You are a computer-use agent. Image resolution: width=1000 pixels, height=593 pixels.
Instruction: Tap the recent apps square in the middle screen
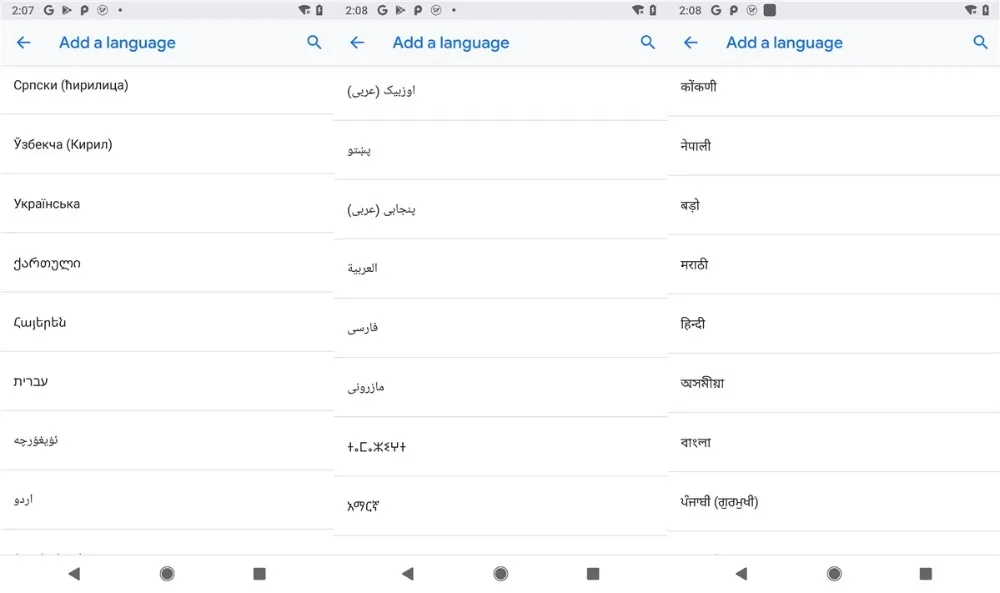[593, 574]
